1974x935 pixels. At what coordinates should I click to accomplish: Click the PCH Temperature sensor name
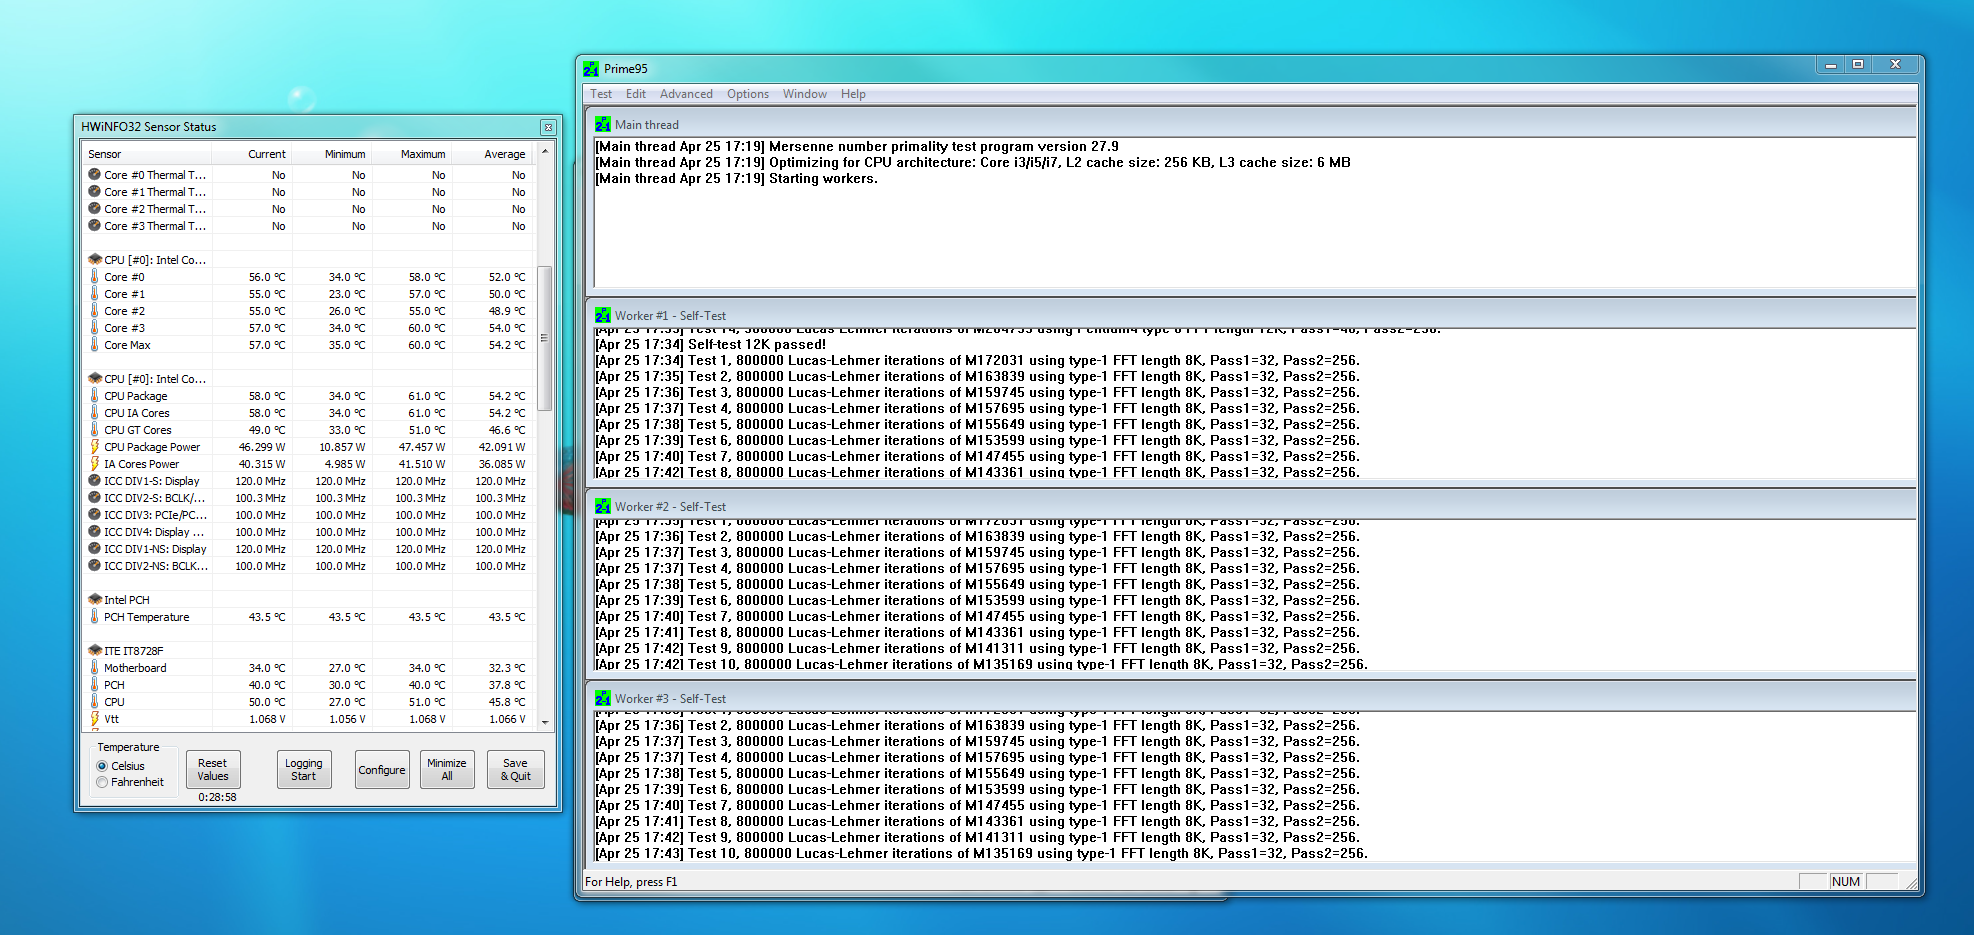tap(147, 617)
